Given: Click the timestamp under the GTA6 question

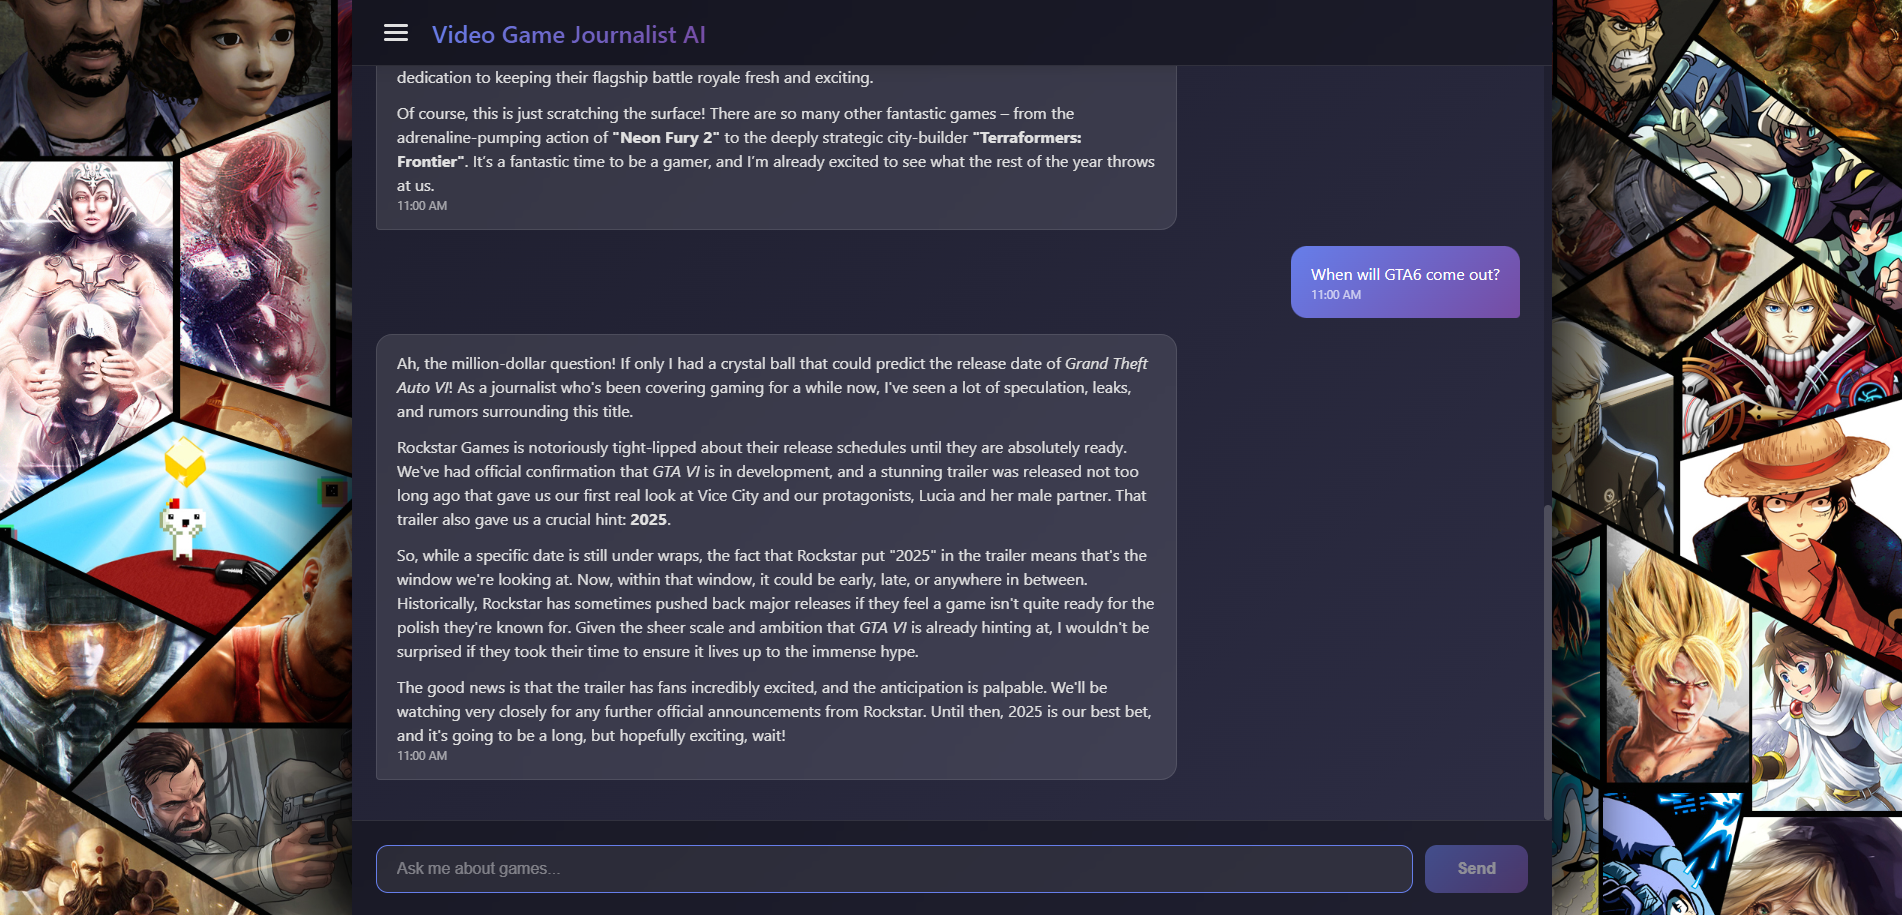Looking at the screenshot, I should (1335, 295).
